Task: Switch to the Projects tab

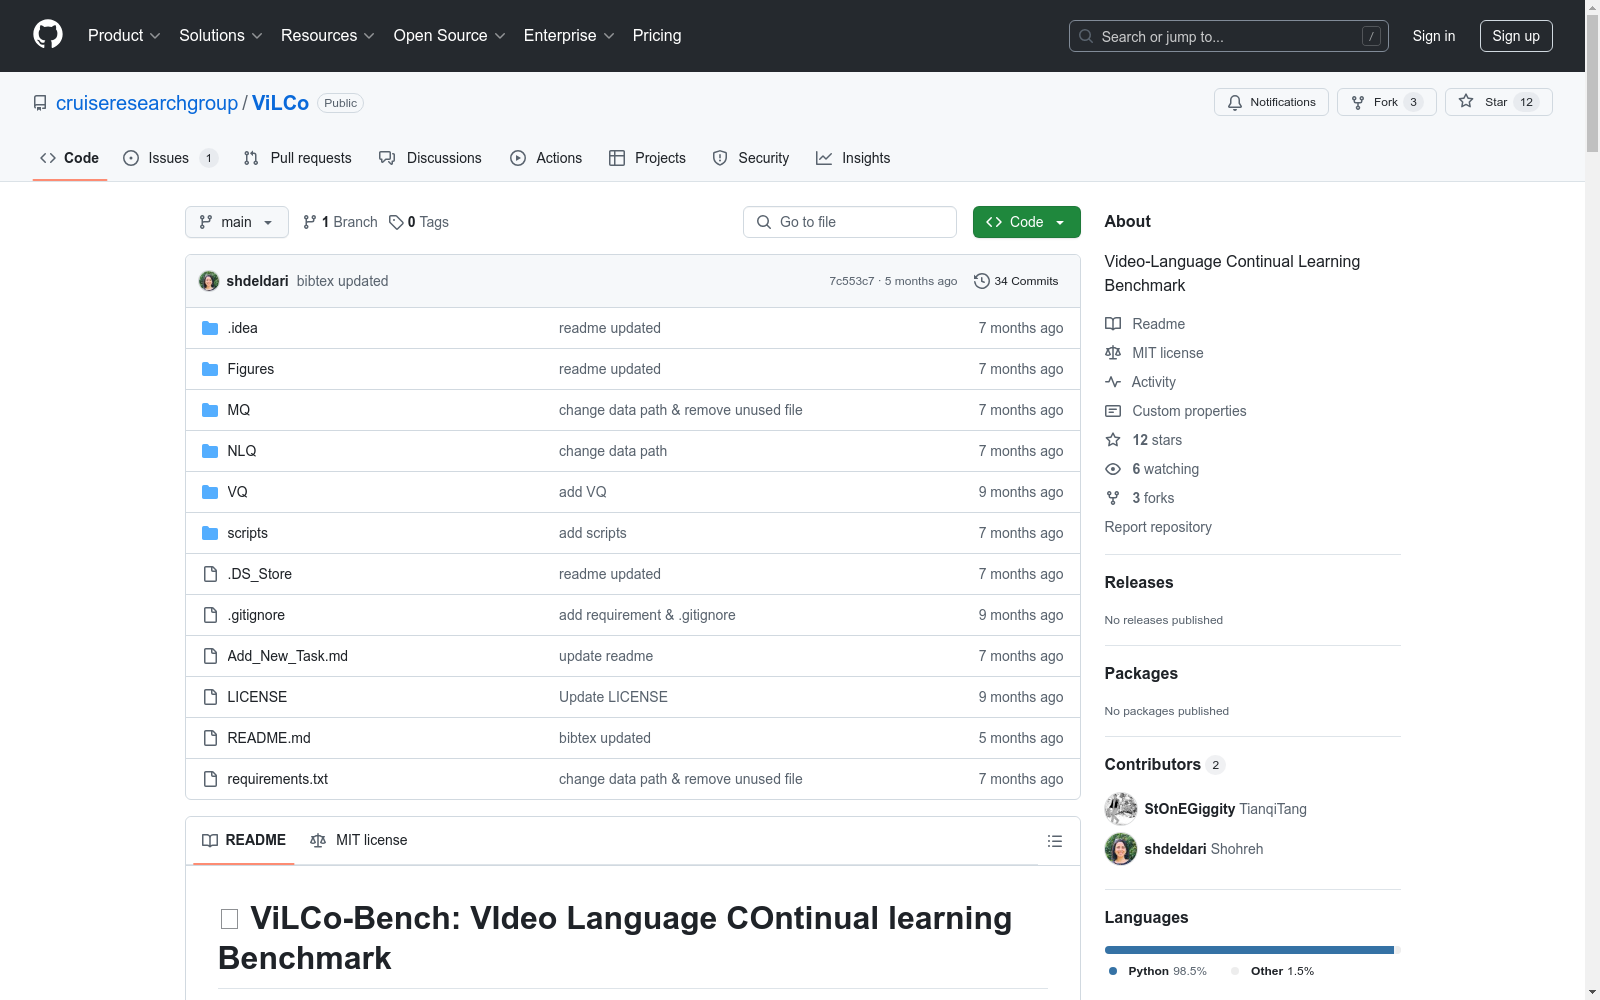Action: tap(647, 158)
